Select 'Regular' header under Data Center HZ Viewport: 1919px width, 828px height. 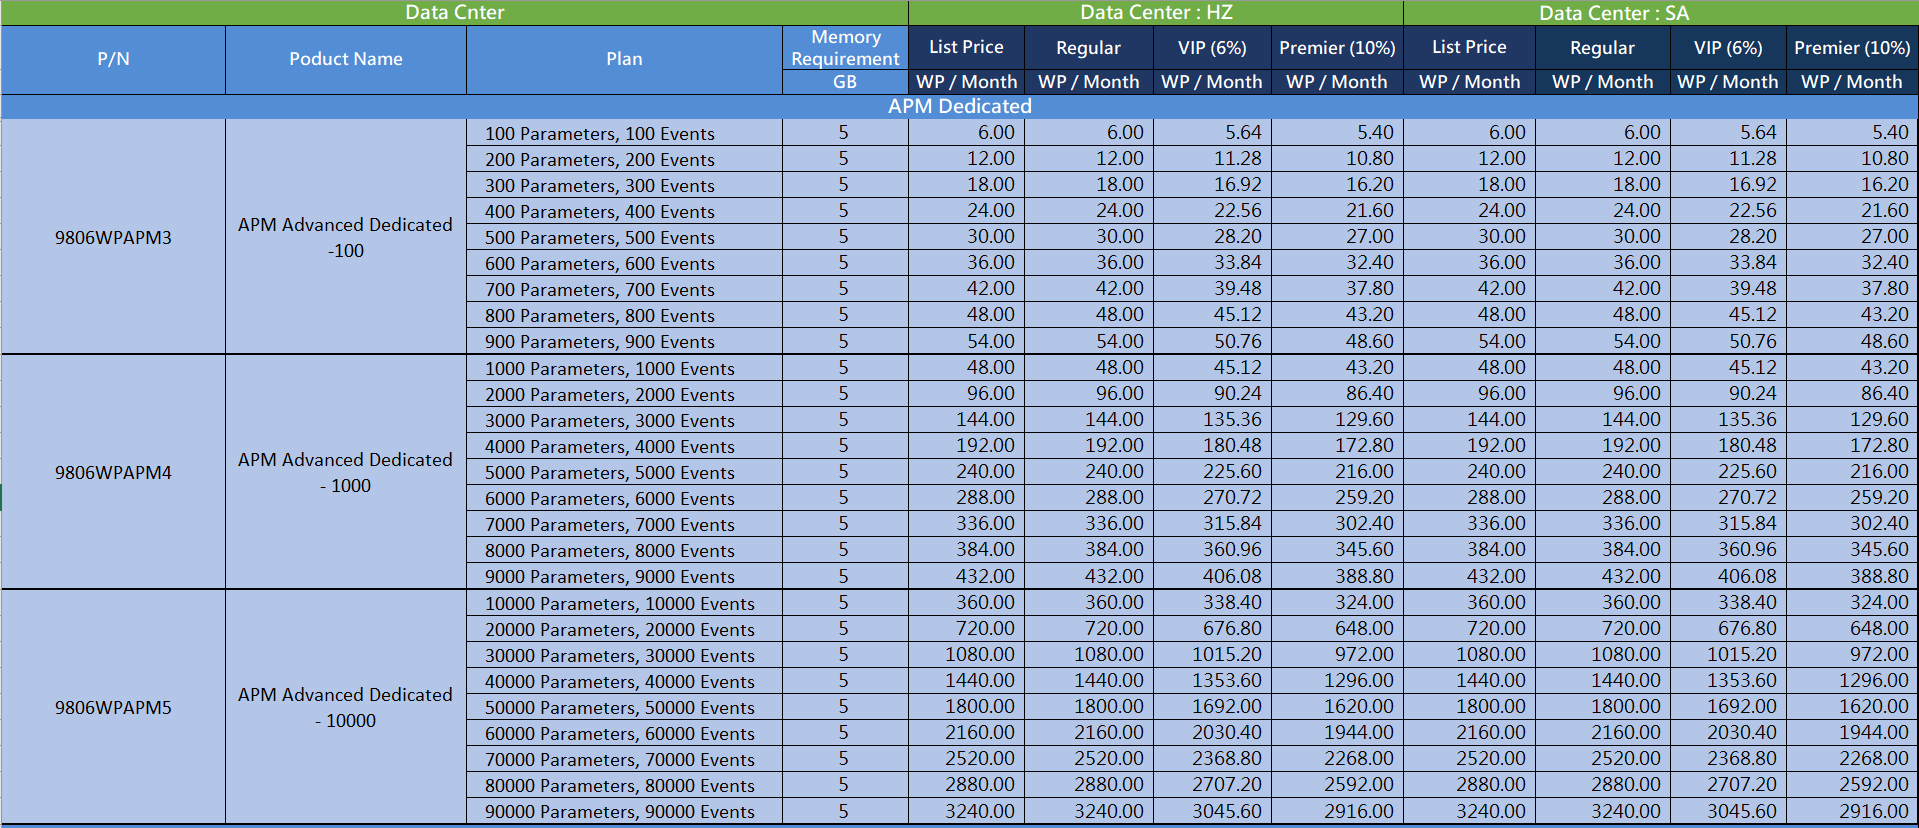click(x=1088, y=47)
